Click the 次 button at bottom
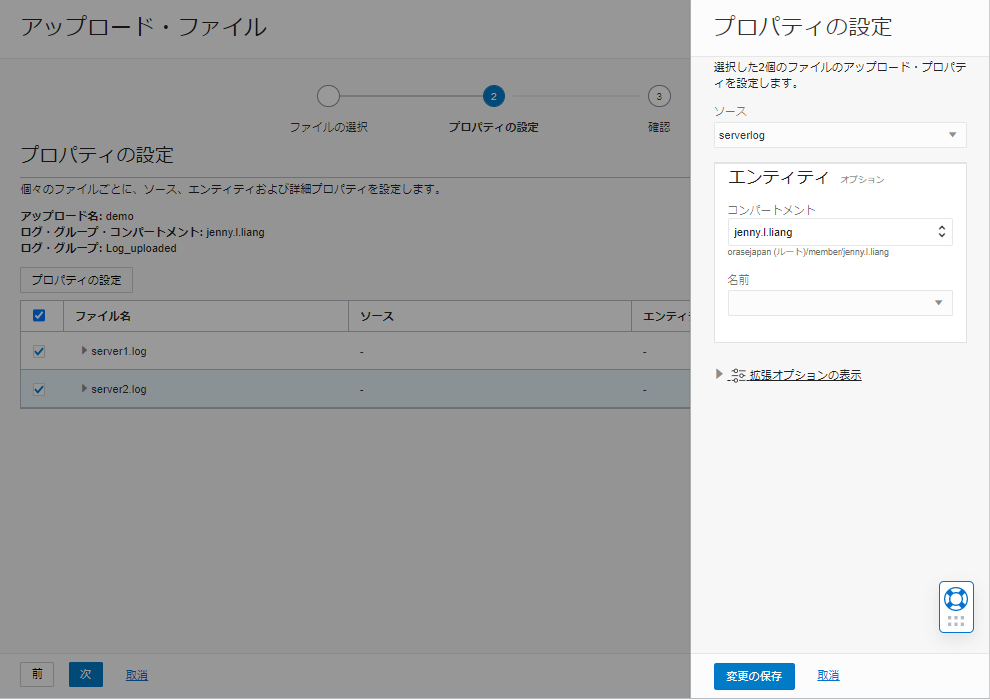 tap(85, 674)
